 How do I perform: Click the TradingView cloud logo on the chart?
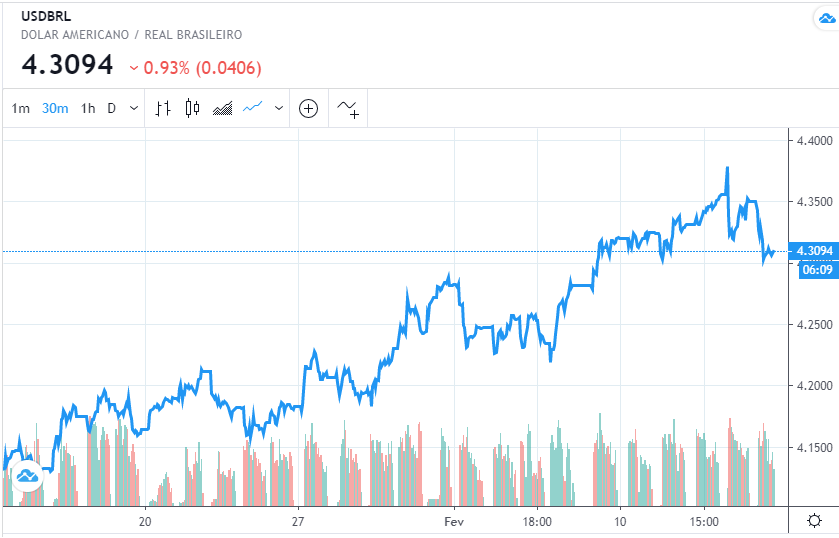[x=27, y=475]
